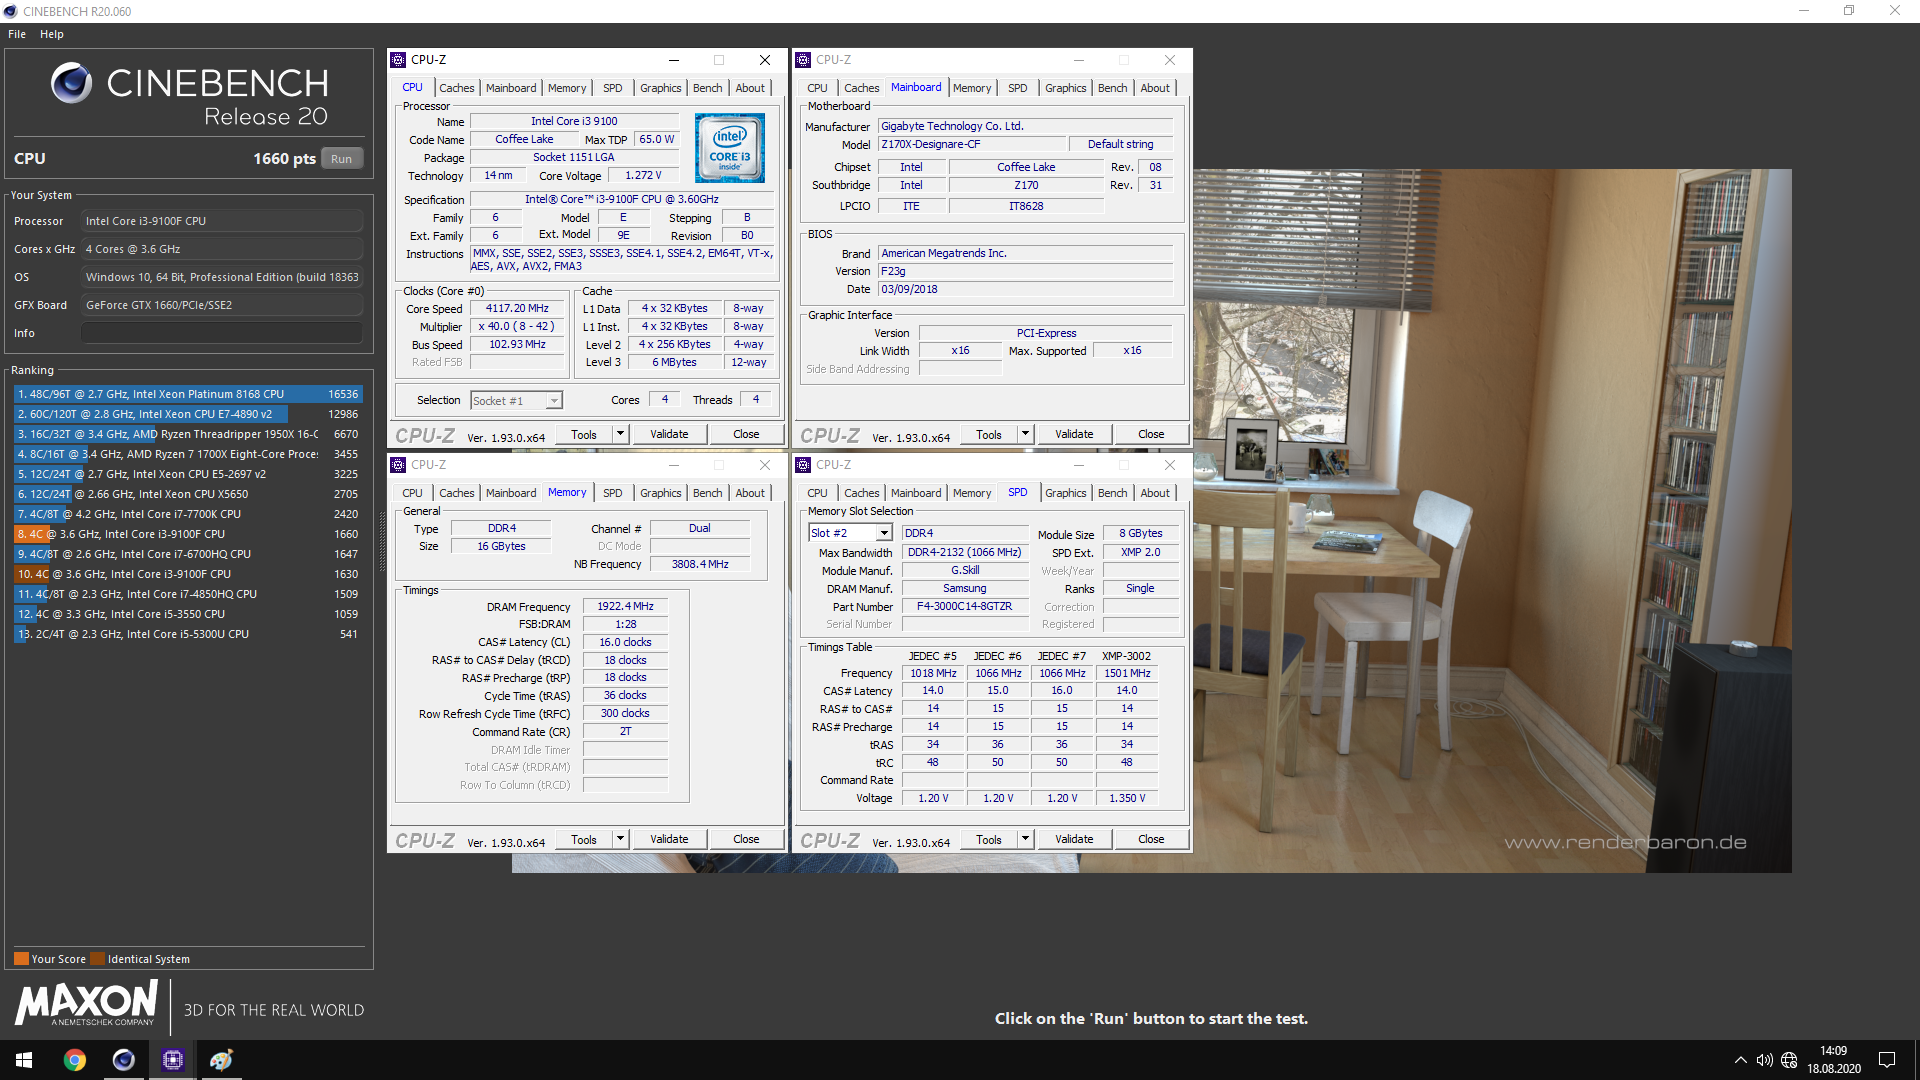Show hidden tray icons chevron
The image size is (1920, 1080).
point(1740,1060)
